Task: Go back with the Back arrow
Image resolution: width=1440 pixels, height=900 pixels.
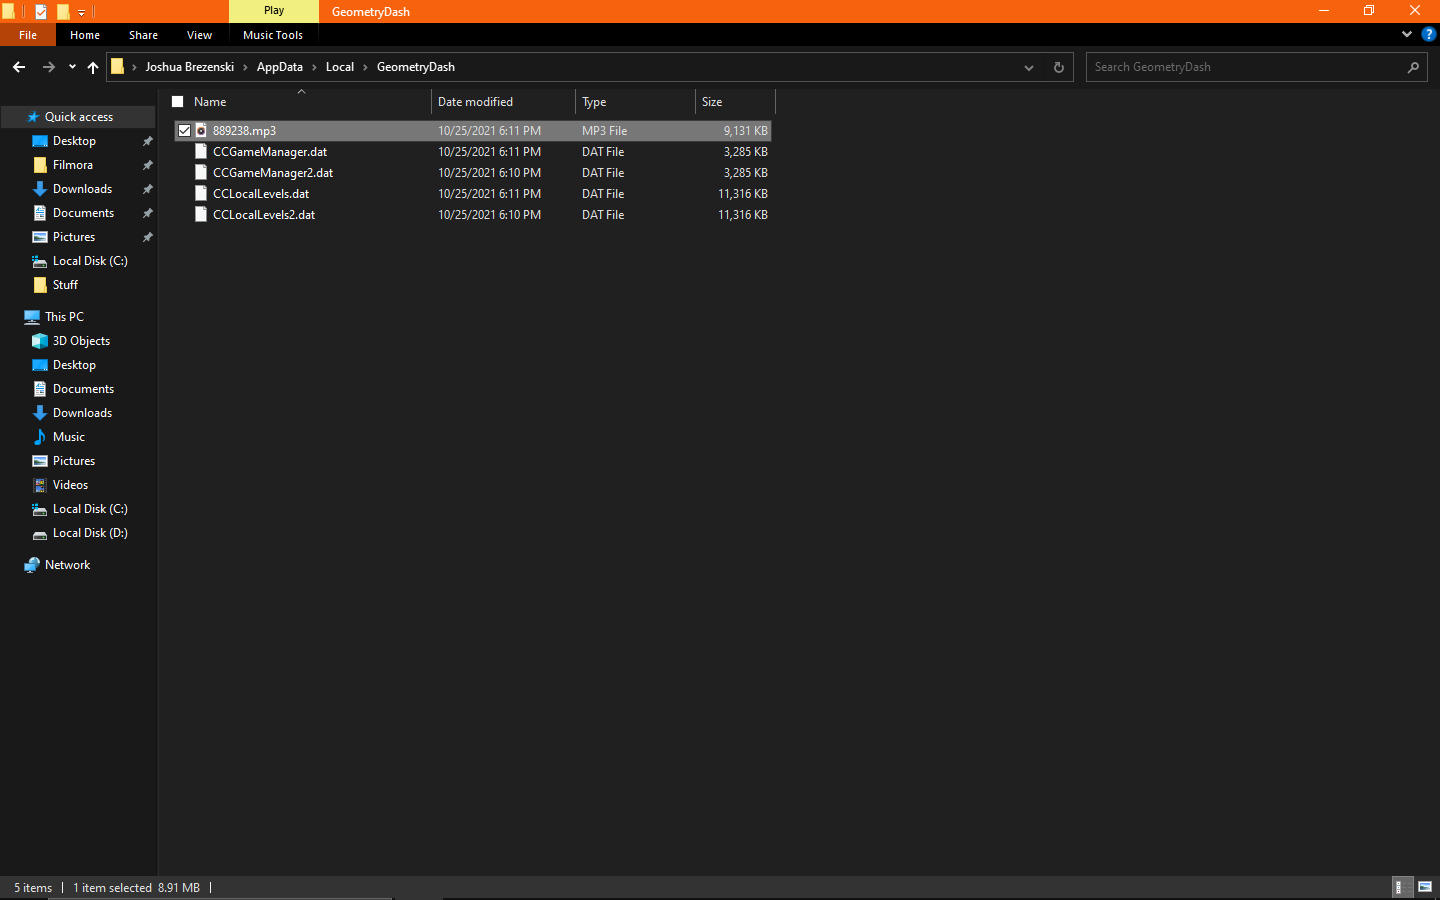Action: [19, 67]
